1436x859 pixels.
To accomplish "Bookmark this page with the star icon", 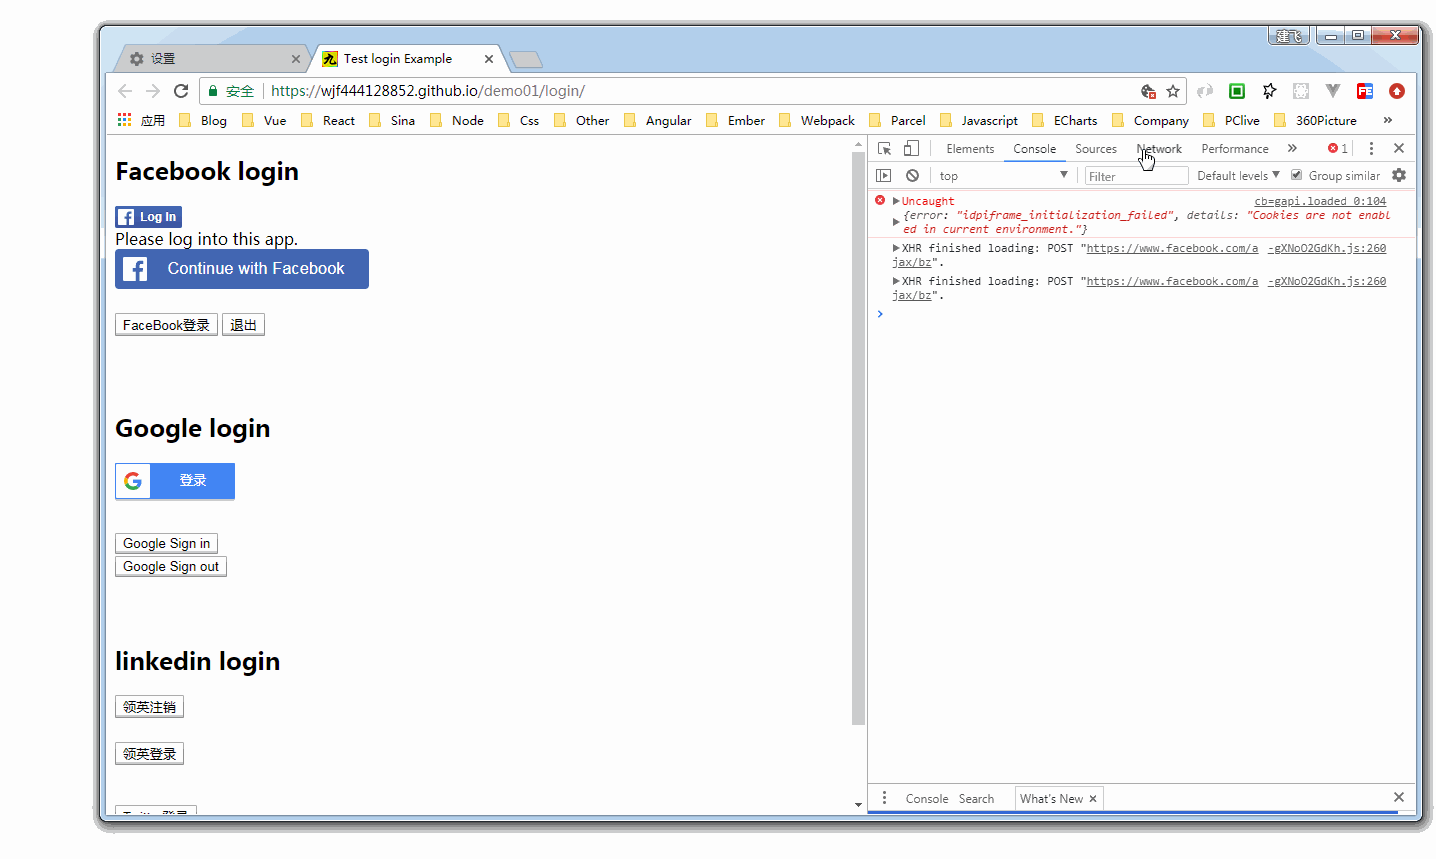I will tap(1172, 90).
